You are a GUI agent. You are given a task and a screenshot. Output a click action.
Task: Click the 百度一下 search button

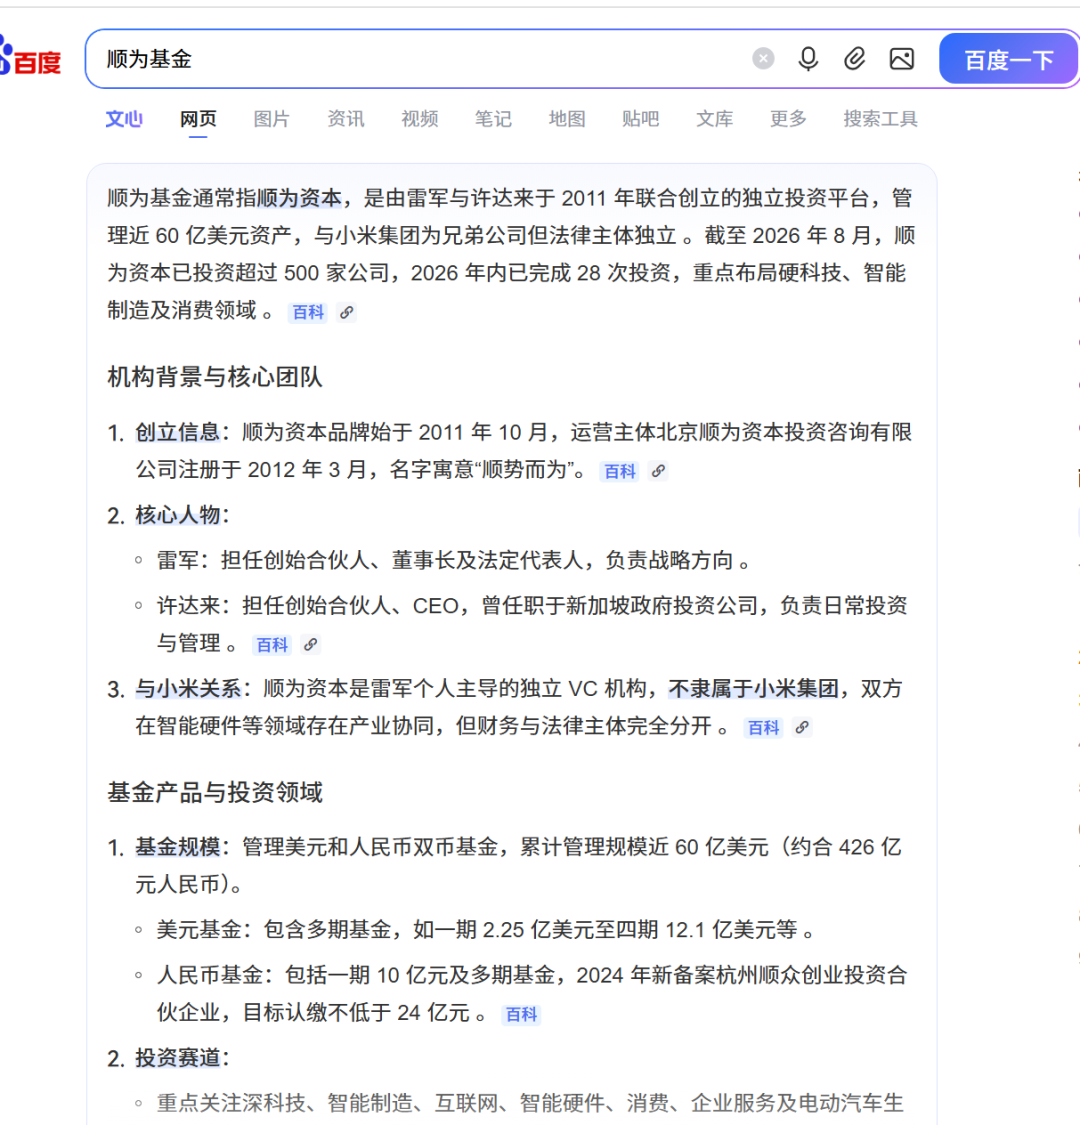1008,59
